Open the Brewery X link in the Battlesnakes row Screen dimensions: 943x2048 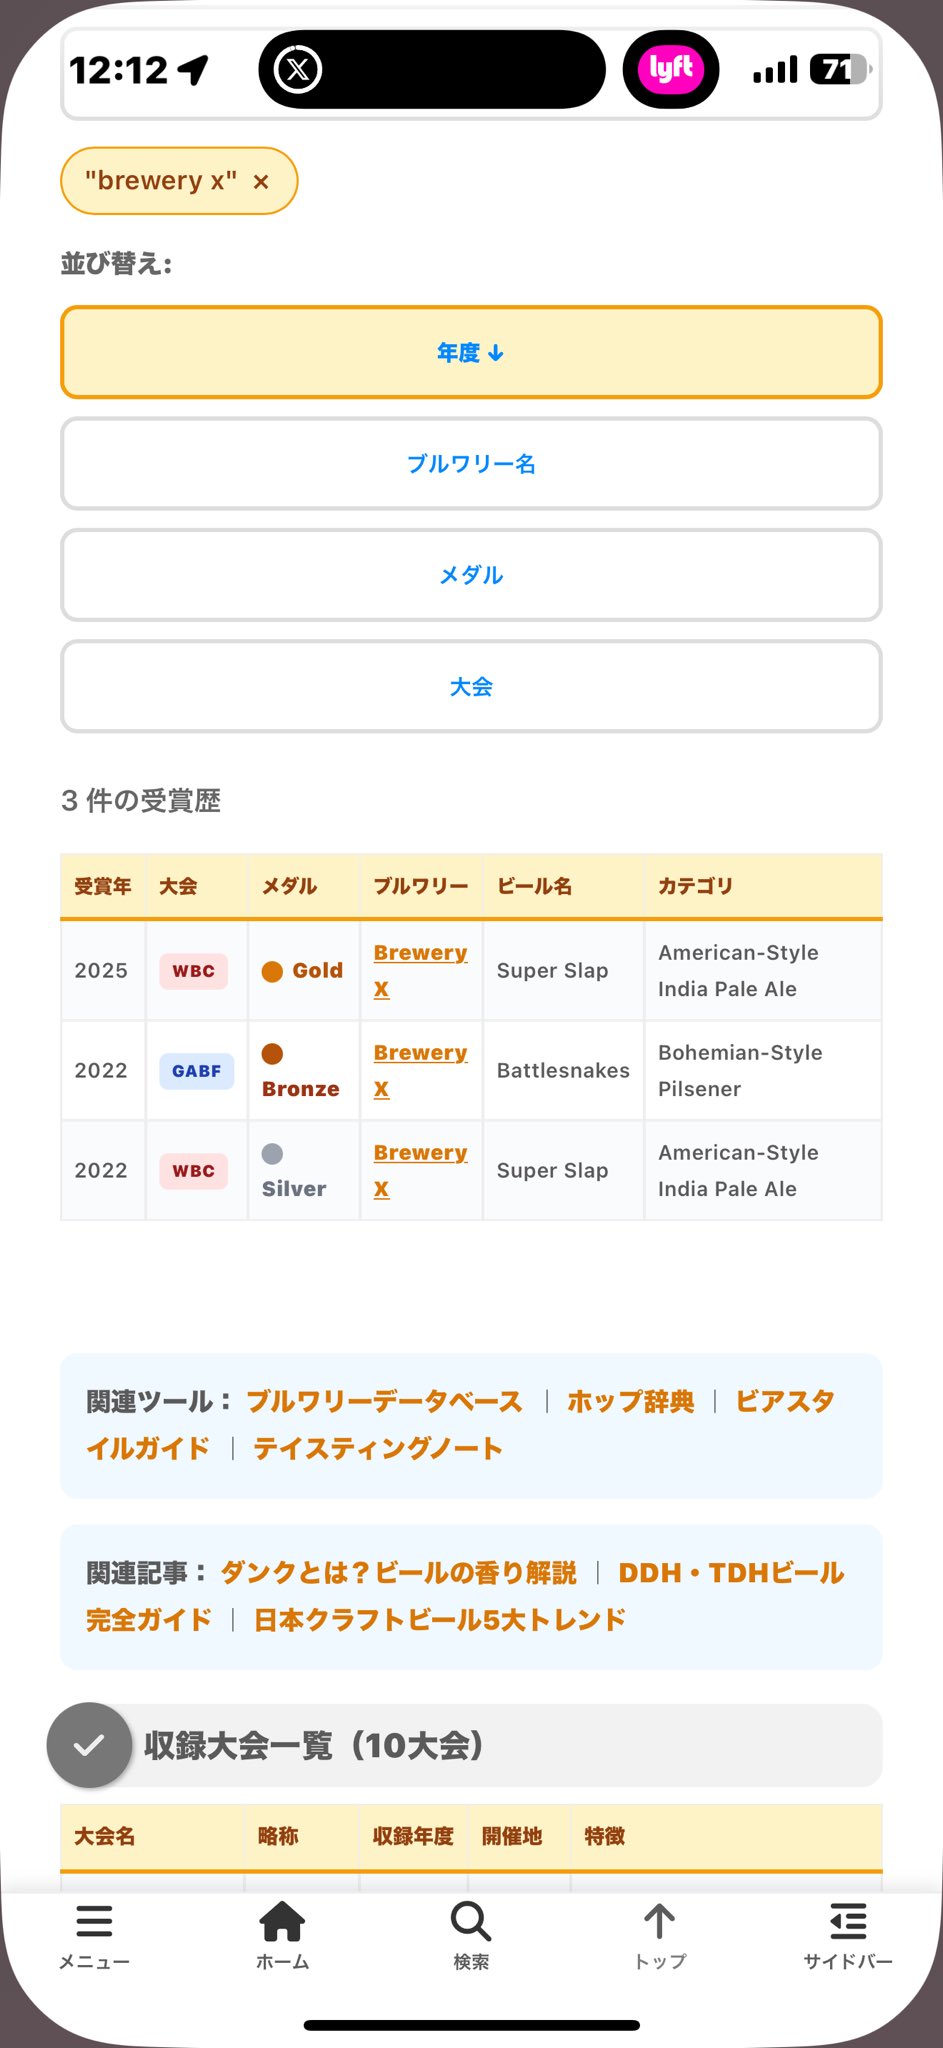point(420,1070)
